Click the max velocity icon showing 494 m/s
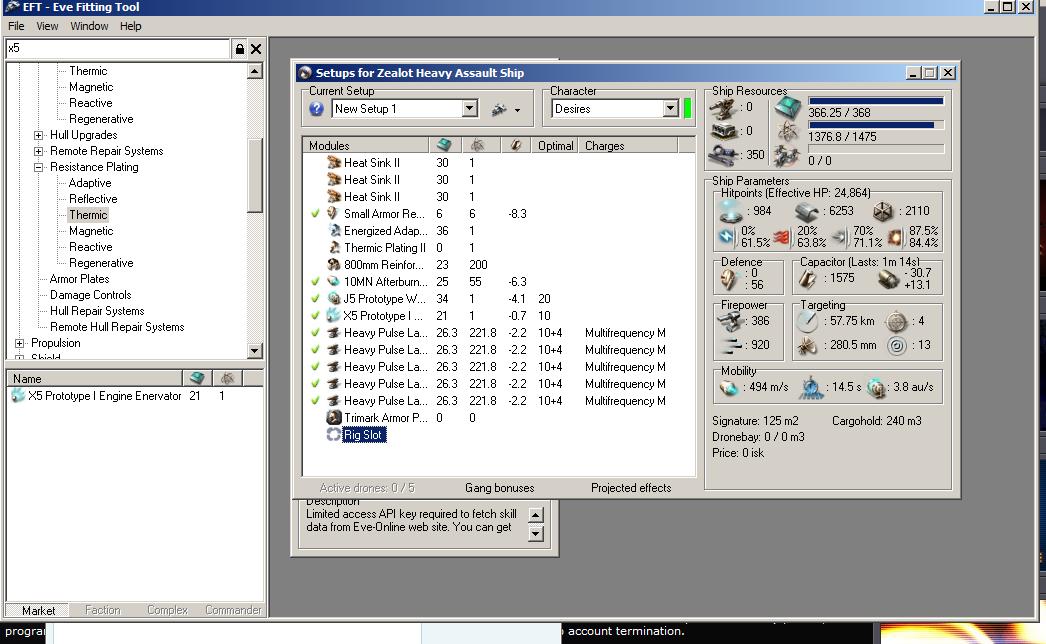 pos(729,387)
